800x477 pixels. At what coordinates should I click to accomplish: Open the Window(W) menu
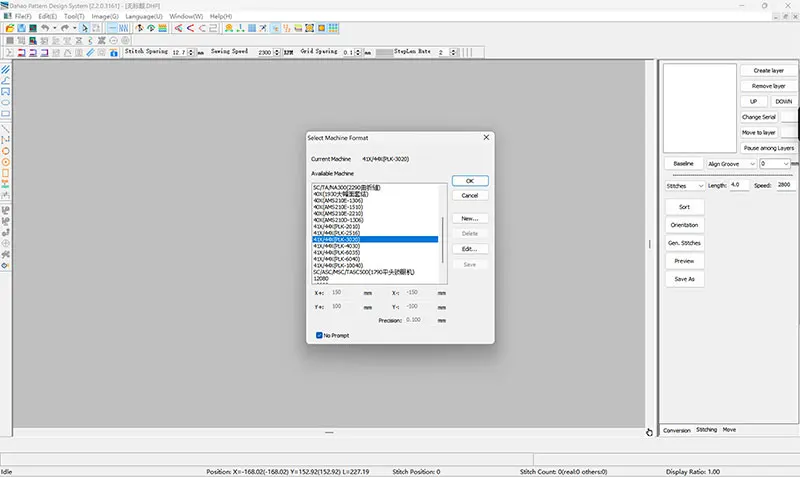tap(186, 16)
